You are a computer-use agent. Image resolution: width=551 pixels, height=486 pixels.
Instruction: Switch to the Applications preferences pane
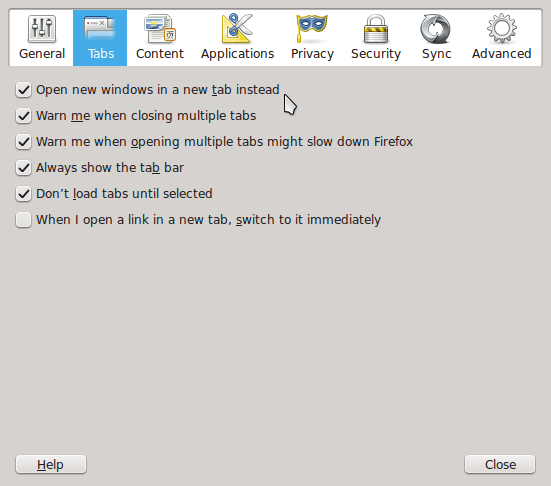[x=238, y=38]
